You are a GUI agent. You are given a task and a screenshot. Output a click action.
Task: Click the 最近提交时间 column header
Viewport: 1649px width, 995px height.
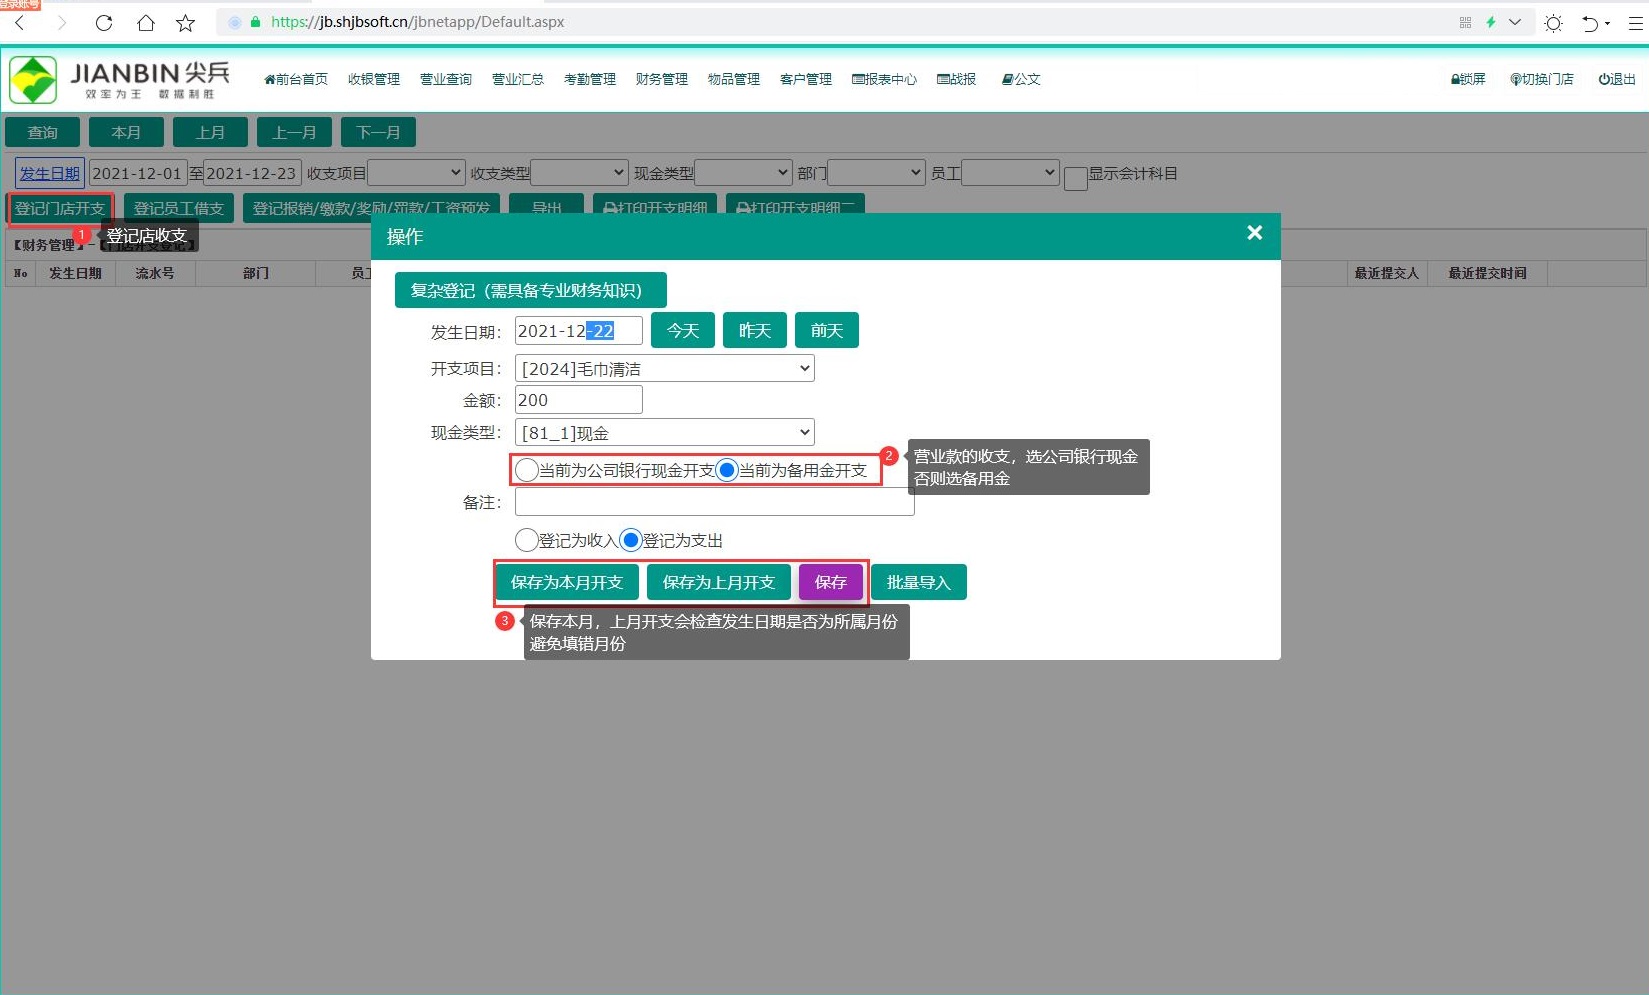coord(1487,273)
